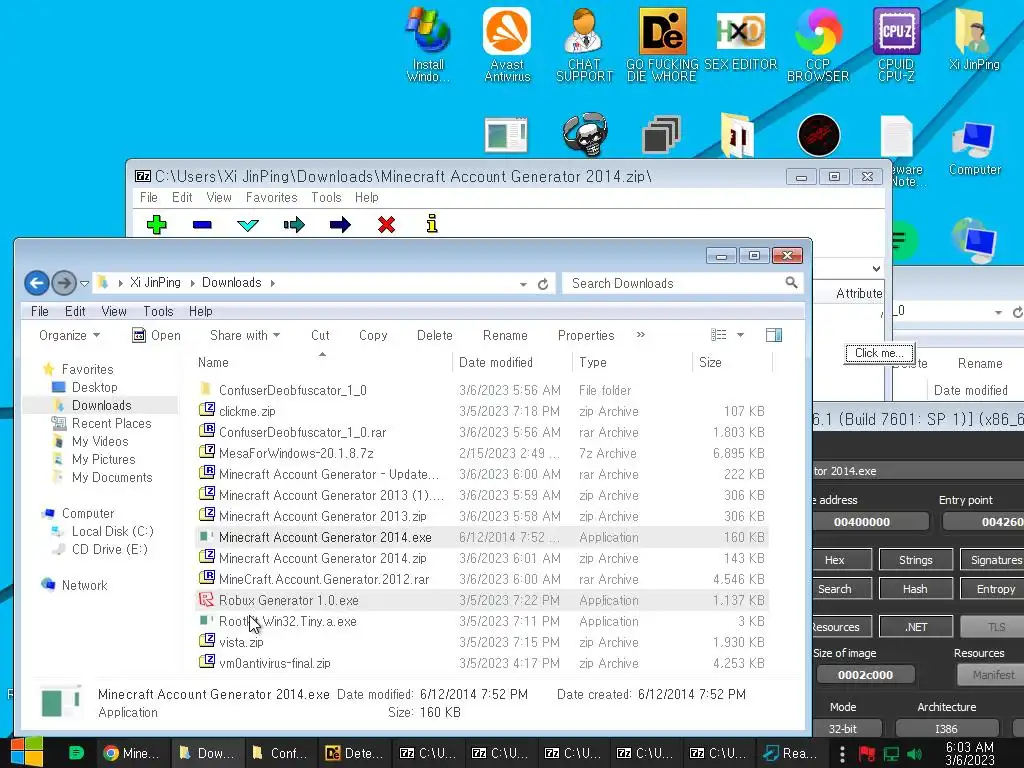The image size is (1024, 768).
Task: Open the File menu in Explorer
Action: coord(40,312)
